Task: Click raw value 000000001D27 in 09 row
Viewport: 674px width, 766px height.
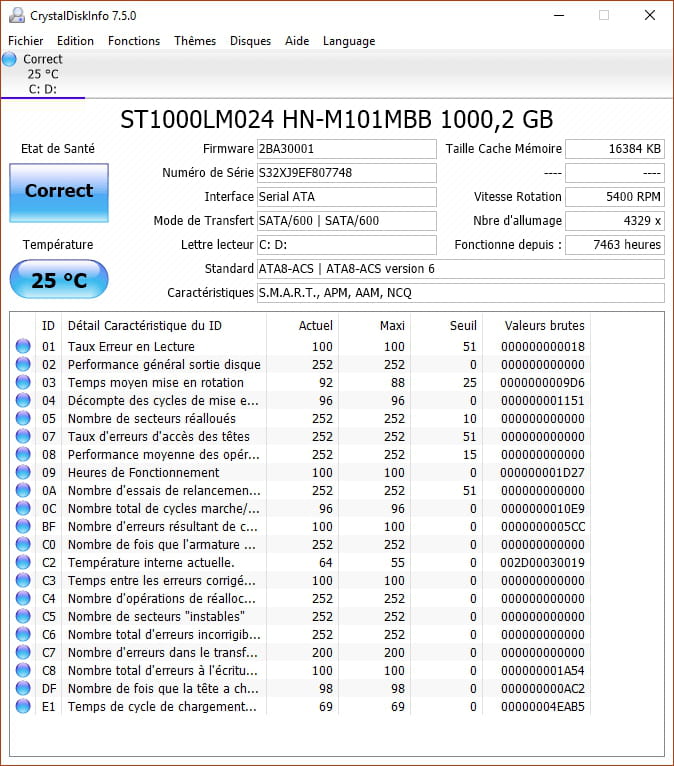Action: pyautogui.click(x=542, y=472)
